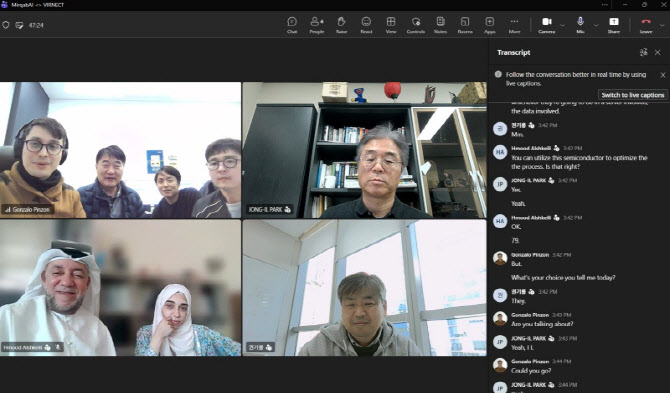Open the More actions menu
Image resolution: width=670 pixels, height=393 pixels.
[514, 25]
